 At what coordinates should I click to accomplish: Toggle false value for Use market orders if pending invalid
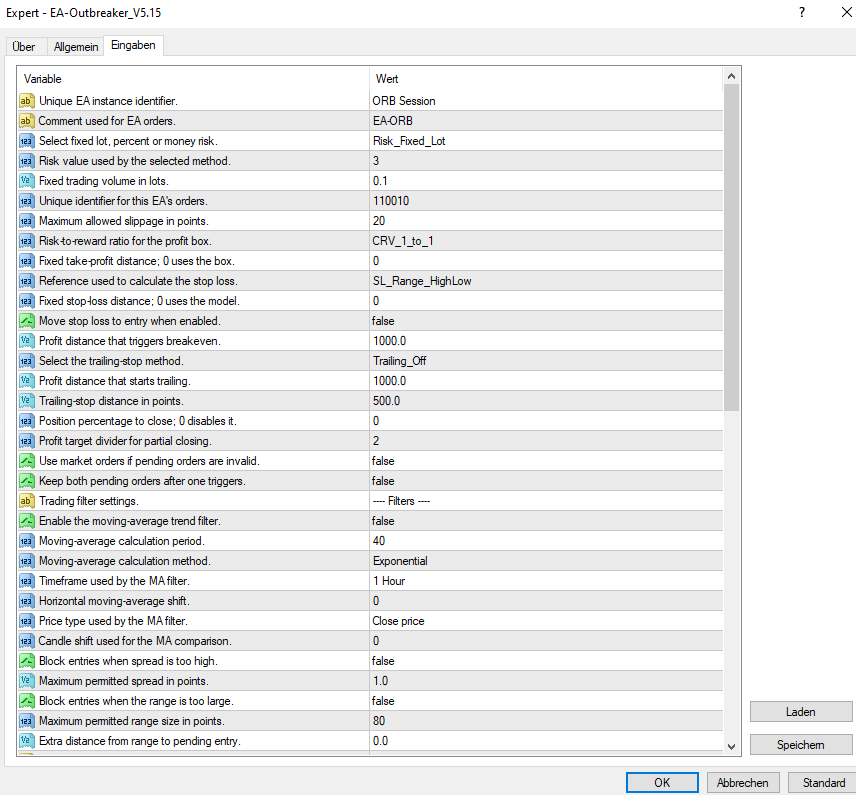coord(546,461)
